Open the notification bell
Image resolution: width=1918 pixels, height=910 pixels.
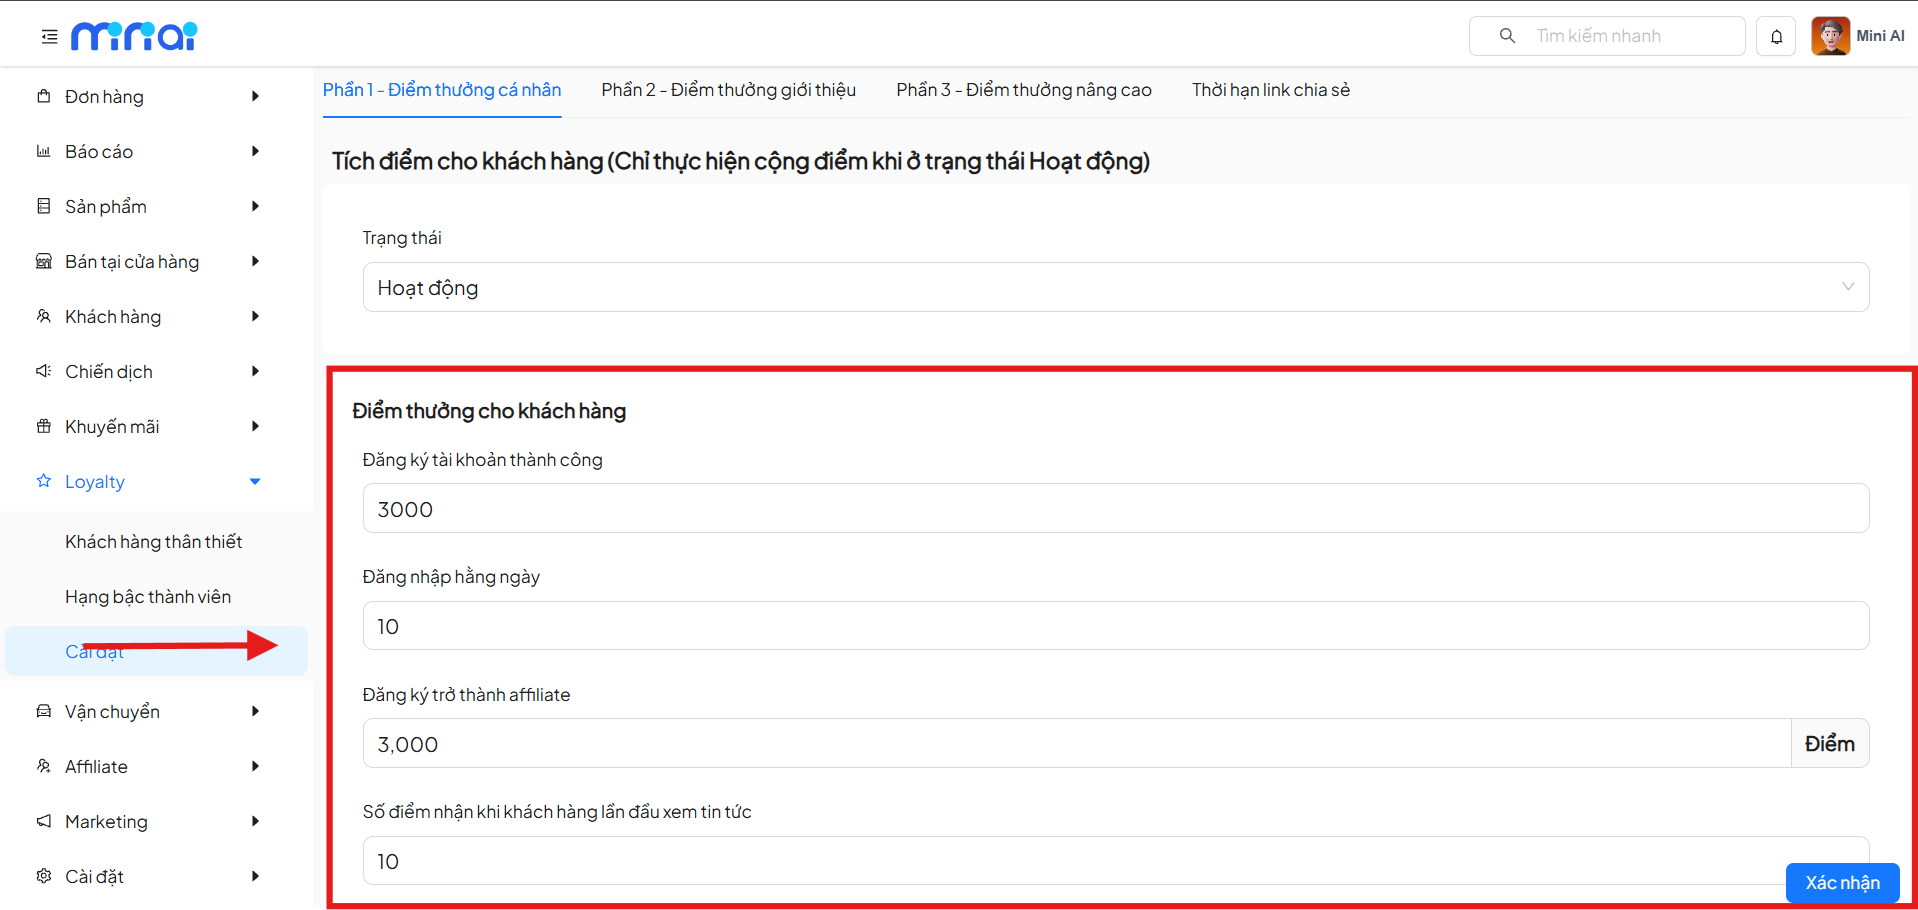pyautogui.click(x=1776, y=37)
